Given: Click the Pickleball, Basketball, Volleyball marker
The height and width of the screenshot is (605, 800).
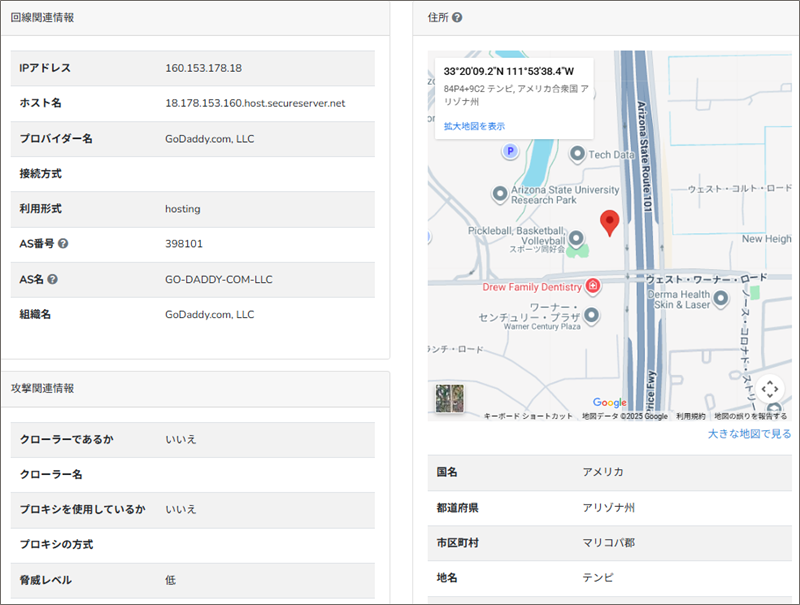Looking at the screenshot, I should (x=576, y=238).
